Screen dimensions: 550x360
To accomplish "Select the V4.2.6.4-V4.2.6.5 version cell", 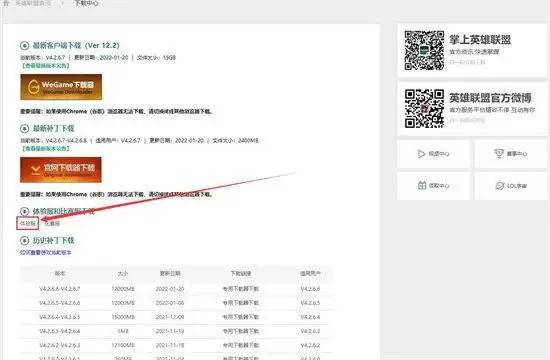I will coord(60,317).
